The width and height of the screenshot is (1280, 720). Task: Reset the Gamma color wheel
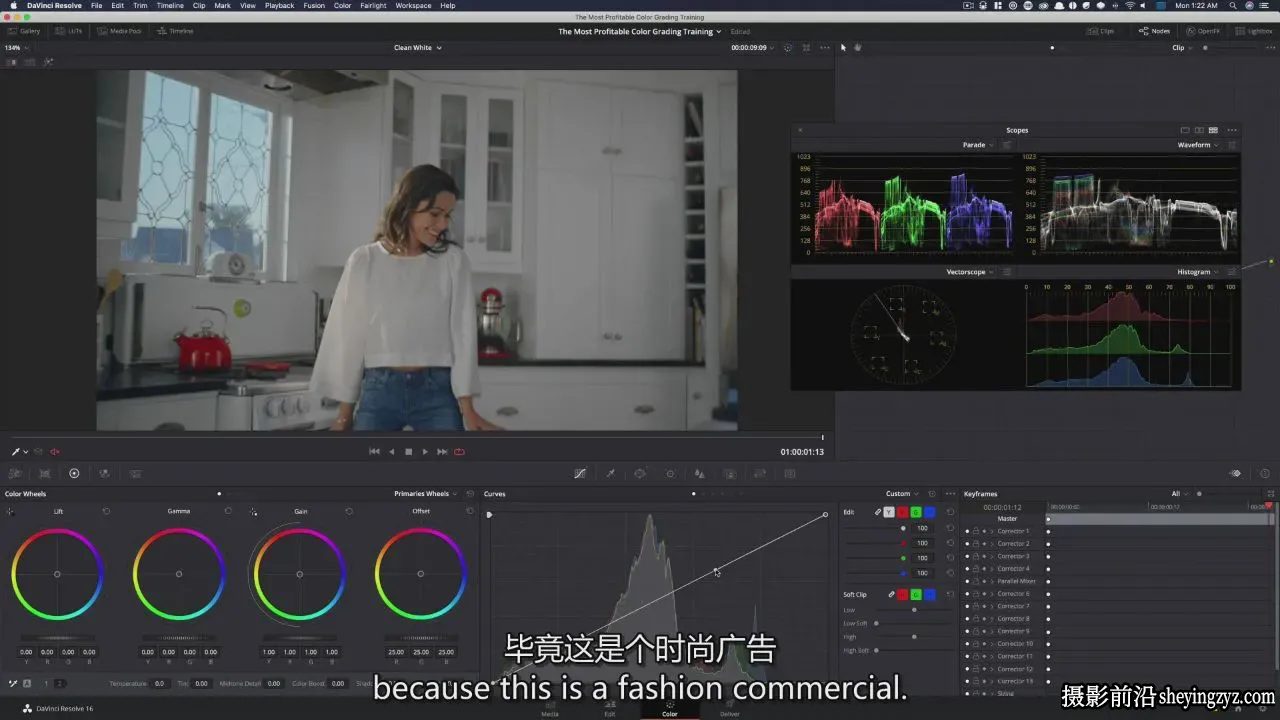point(228,511)
